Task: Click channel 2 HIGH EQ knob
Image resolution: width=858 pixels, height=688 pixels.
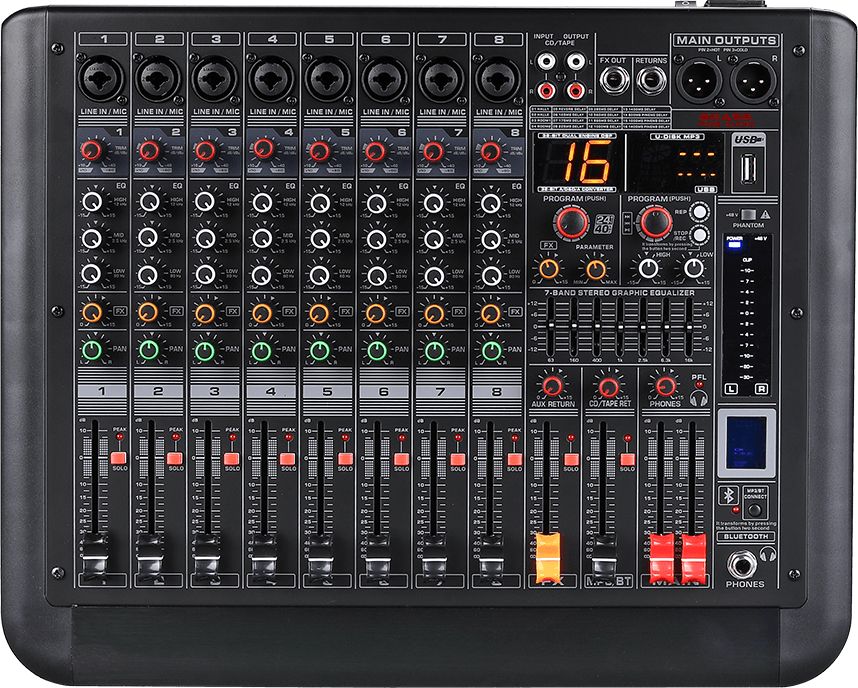Action: click(x=149, y=202)
